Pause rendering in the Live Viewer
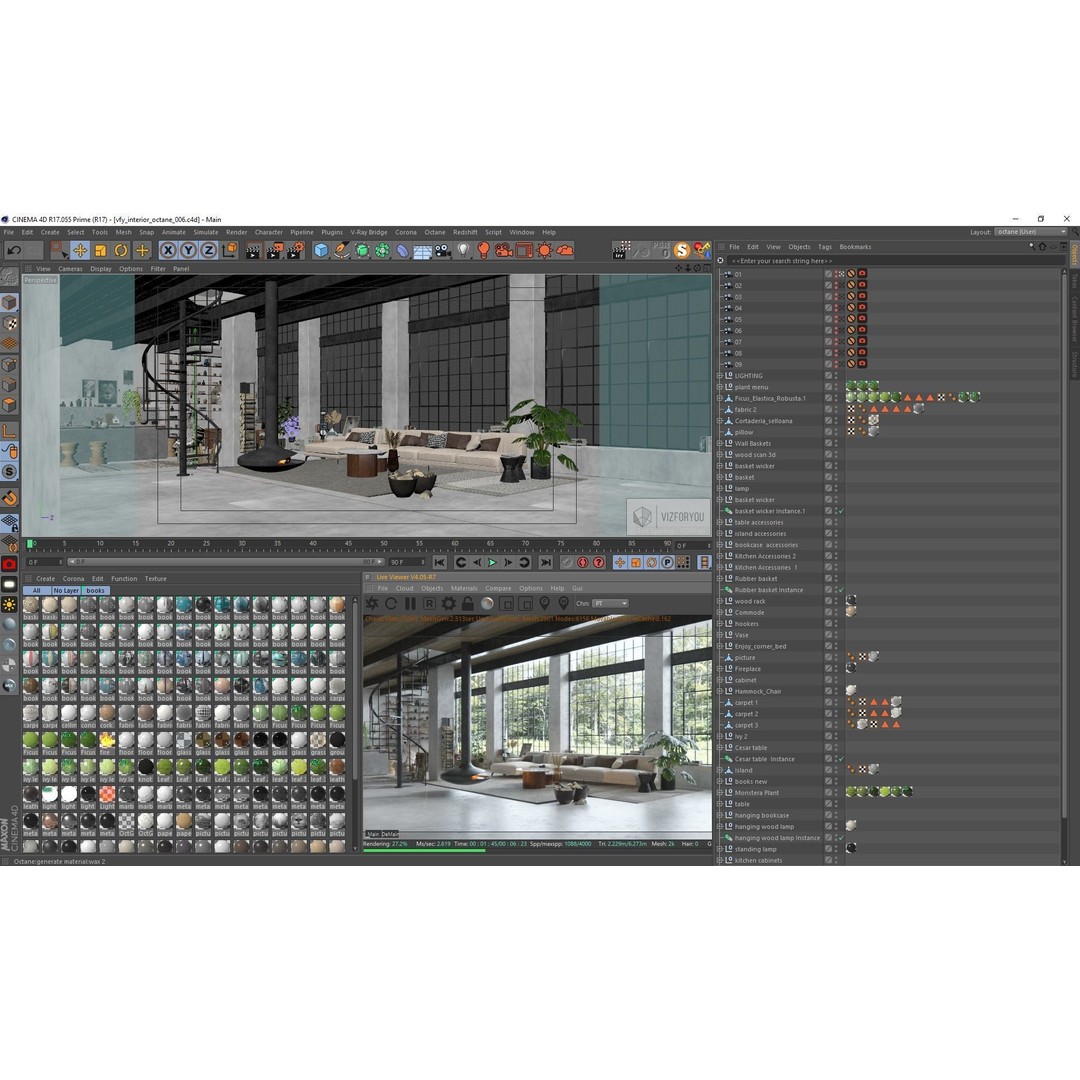 [410, 604]
